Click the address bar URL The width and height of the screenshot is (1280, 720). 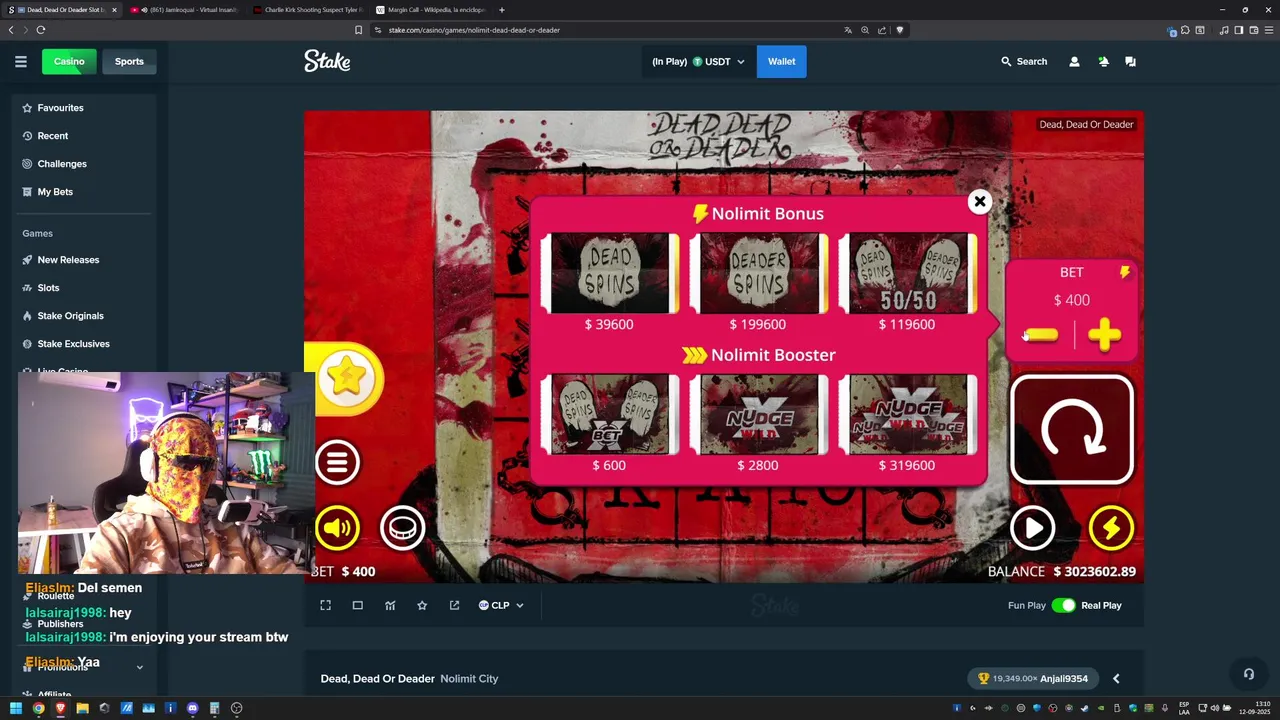(x=474, y=30)
